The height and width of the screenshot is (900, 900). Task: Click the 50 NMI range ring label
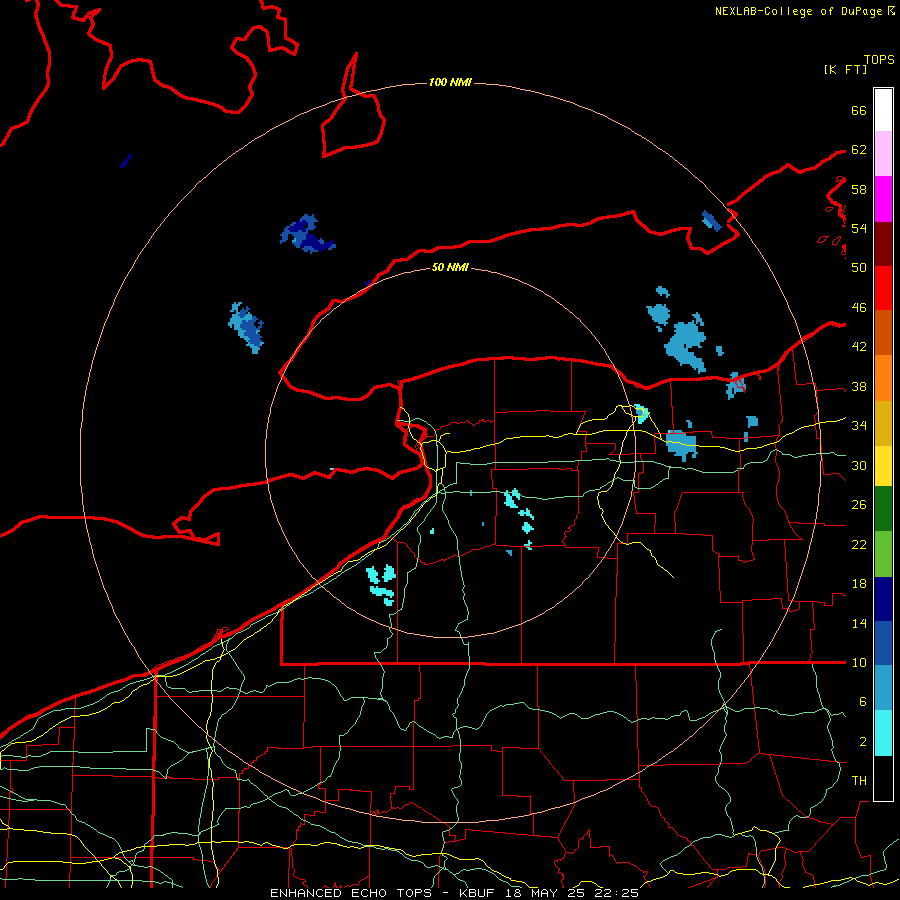(x=450, y=267)
